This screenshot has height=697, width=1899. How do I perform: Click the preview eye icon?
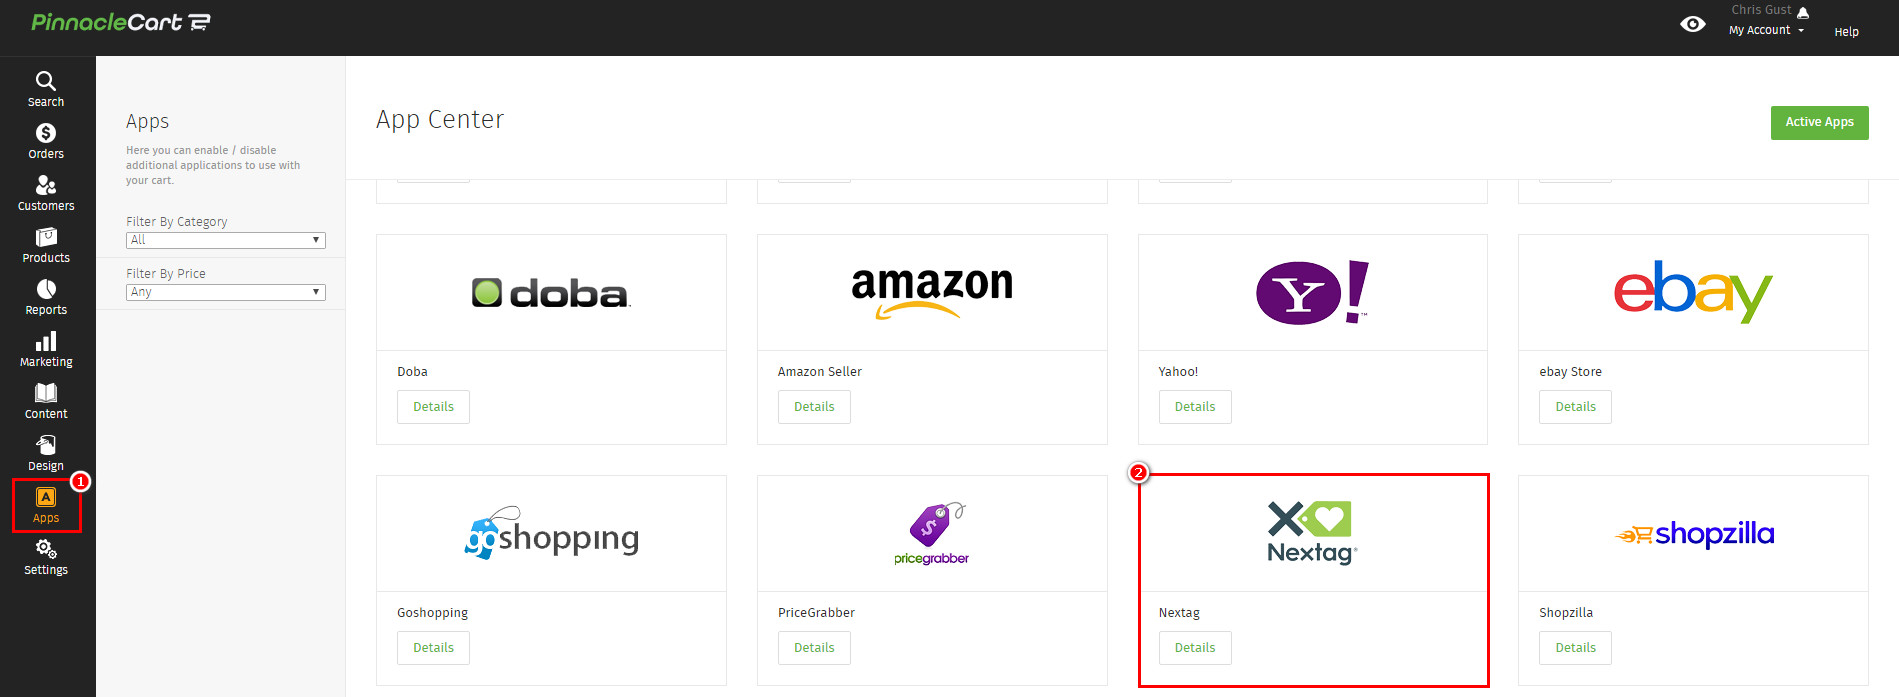click(1693, 24)
